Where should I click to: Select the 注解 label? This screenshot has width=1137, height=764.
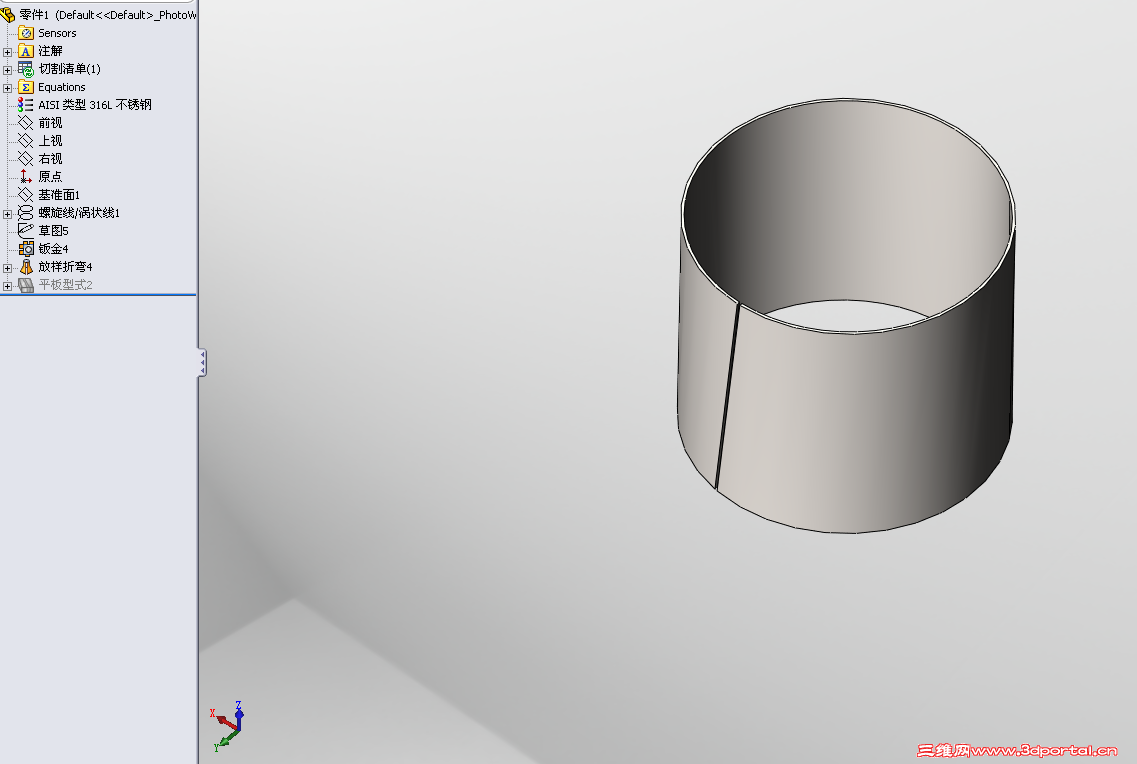pyautogui.click(x=50, y=51)
